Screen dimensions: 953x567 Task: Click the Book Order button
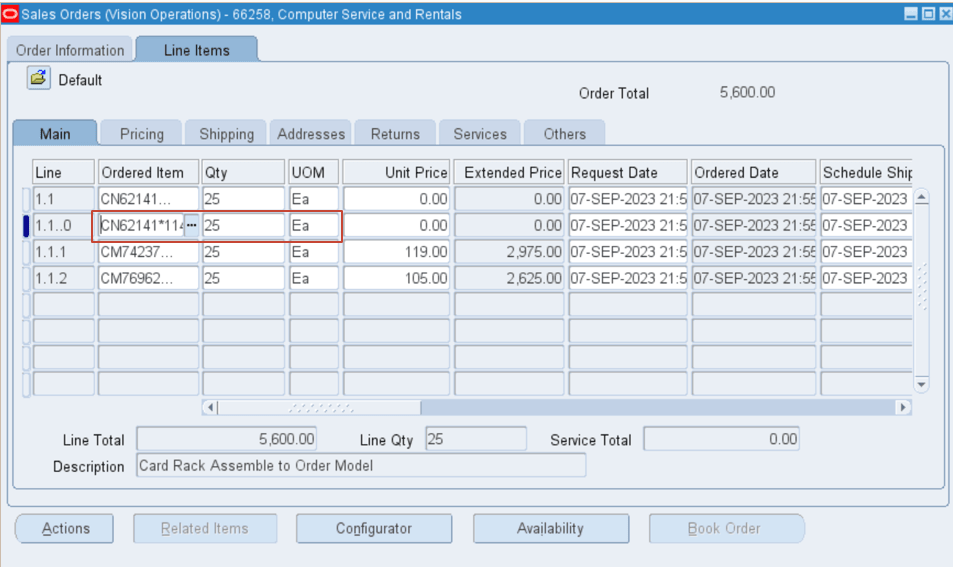(x=726, y=529)
